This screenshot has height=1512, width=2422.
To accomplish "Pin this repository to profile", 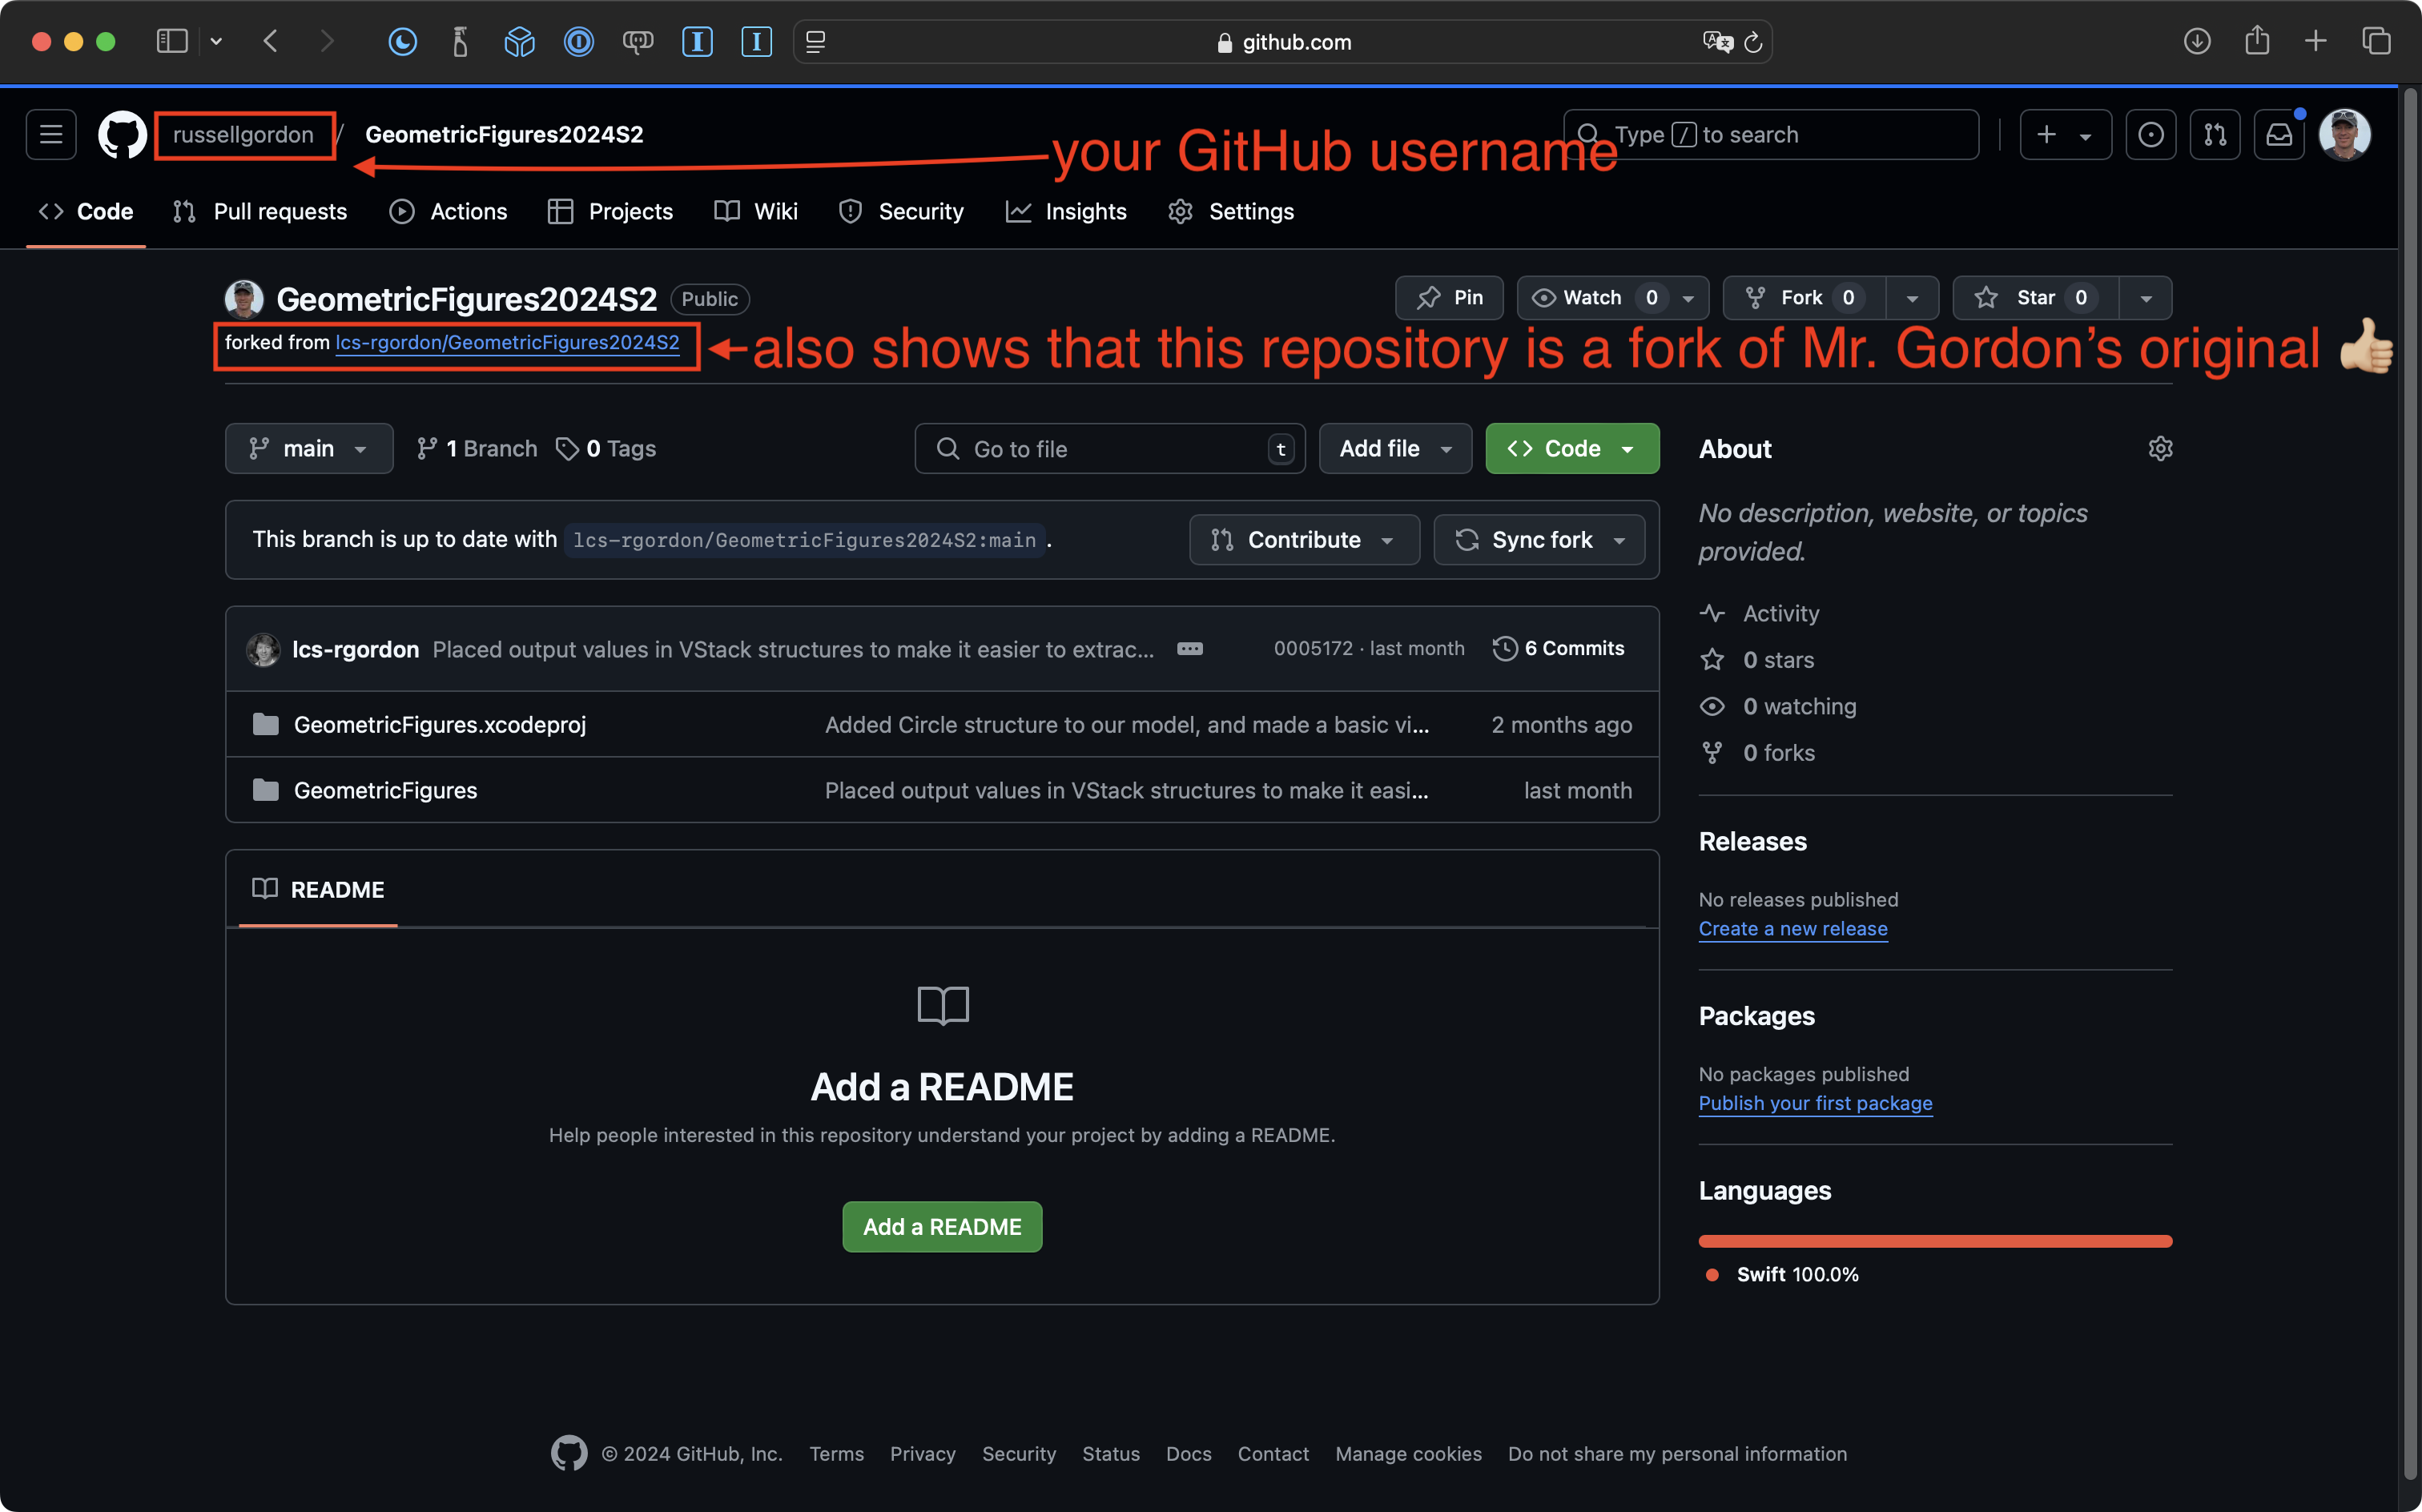I will pyautogui.click(x=1449, y=298).
